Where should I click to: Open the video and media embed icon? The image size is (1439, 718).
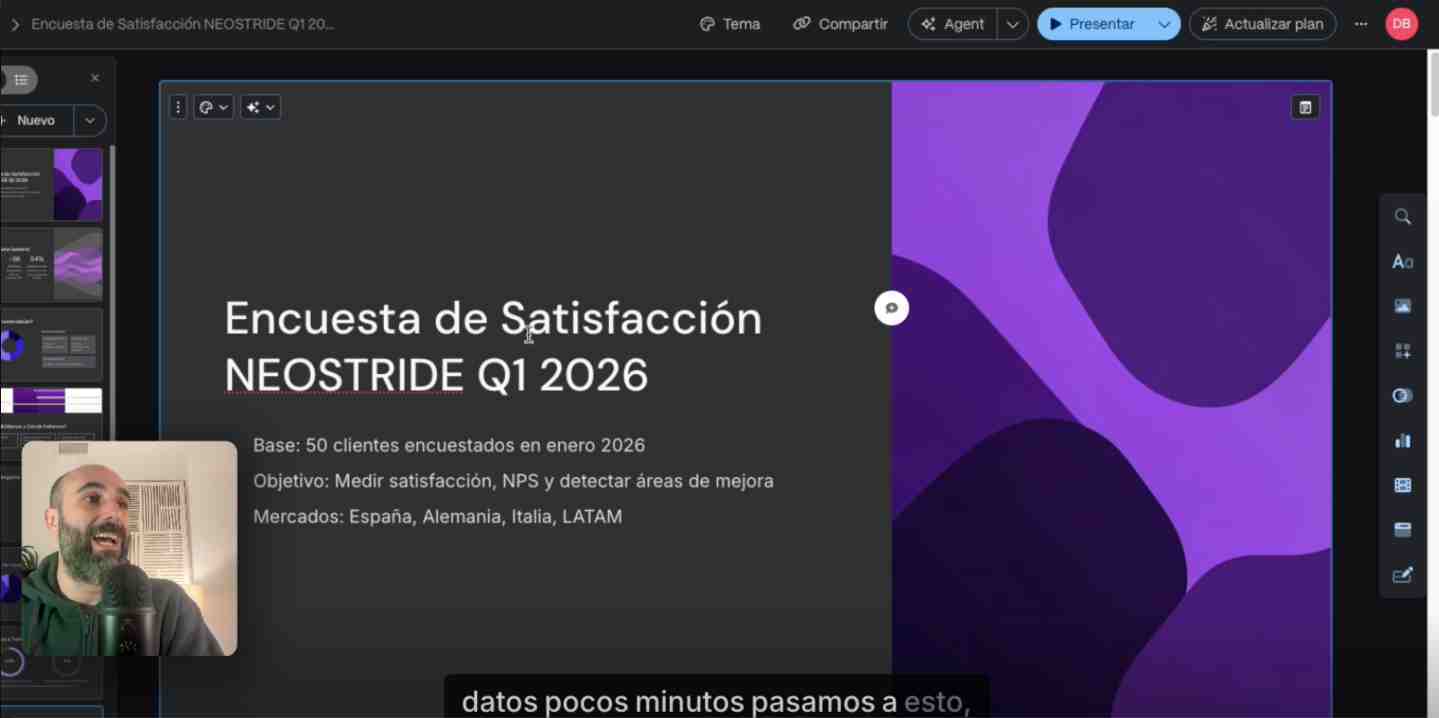1402,485
